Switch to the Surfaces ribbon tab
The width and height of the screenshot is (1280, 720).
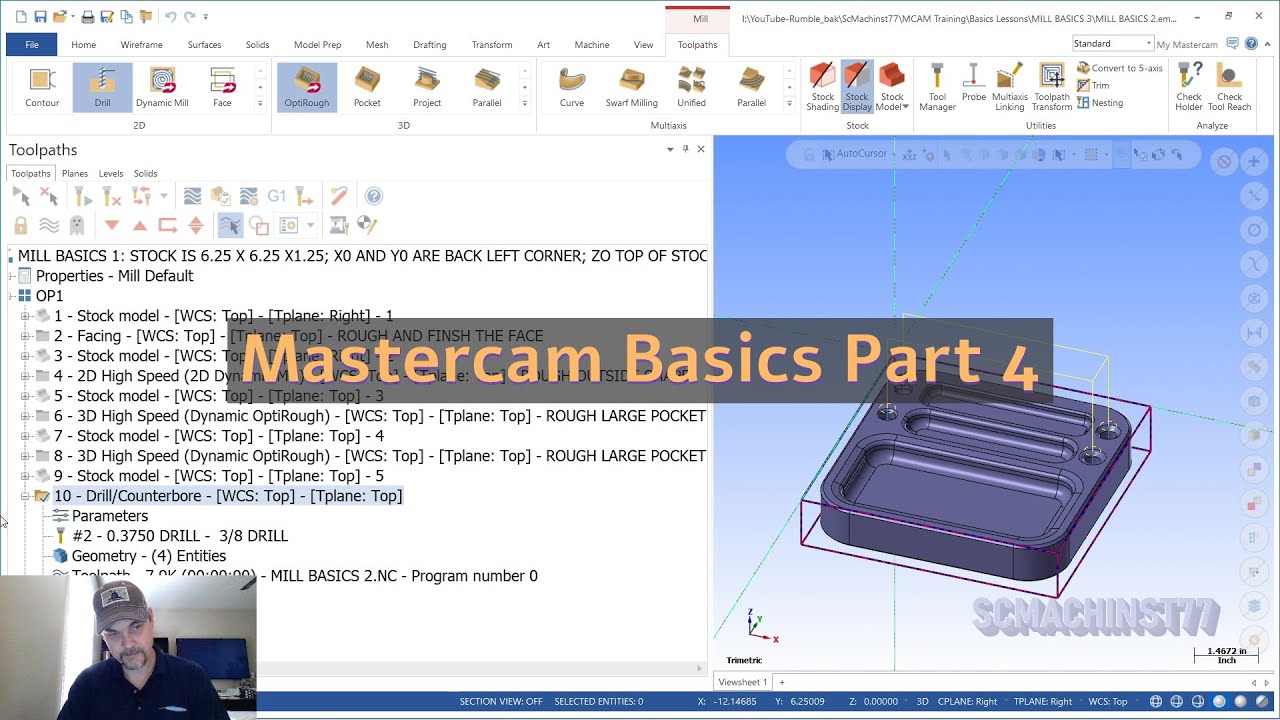pos(204,44)
